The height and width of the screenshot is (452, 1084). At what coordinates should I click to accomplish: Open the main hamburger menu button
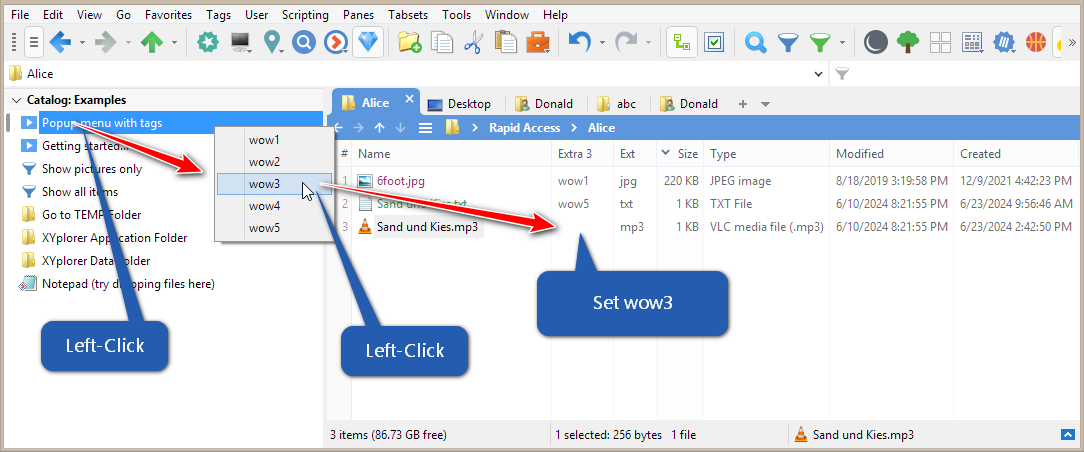tap(34, 43)
